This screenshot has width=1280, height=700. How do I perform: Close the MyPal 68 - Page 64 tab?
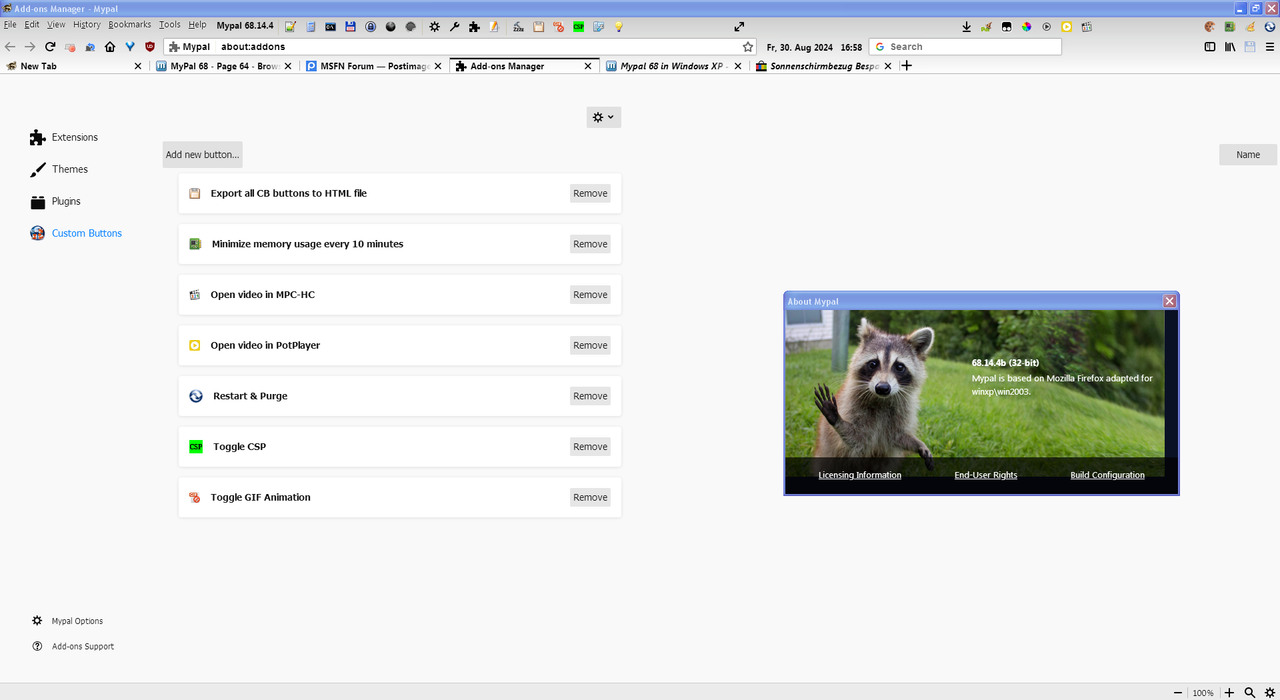point(288,66)
